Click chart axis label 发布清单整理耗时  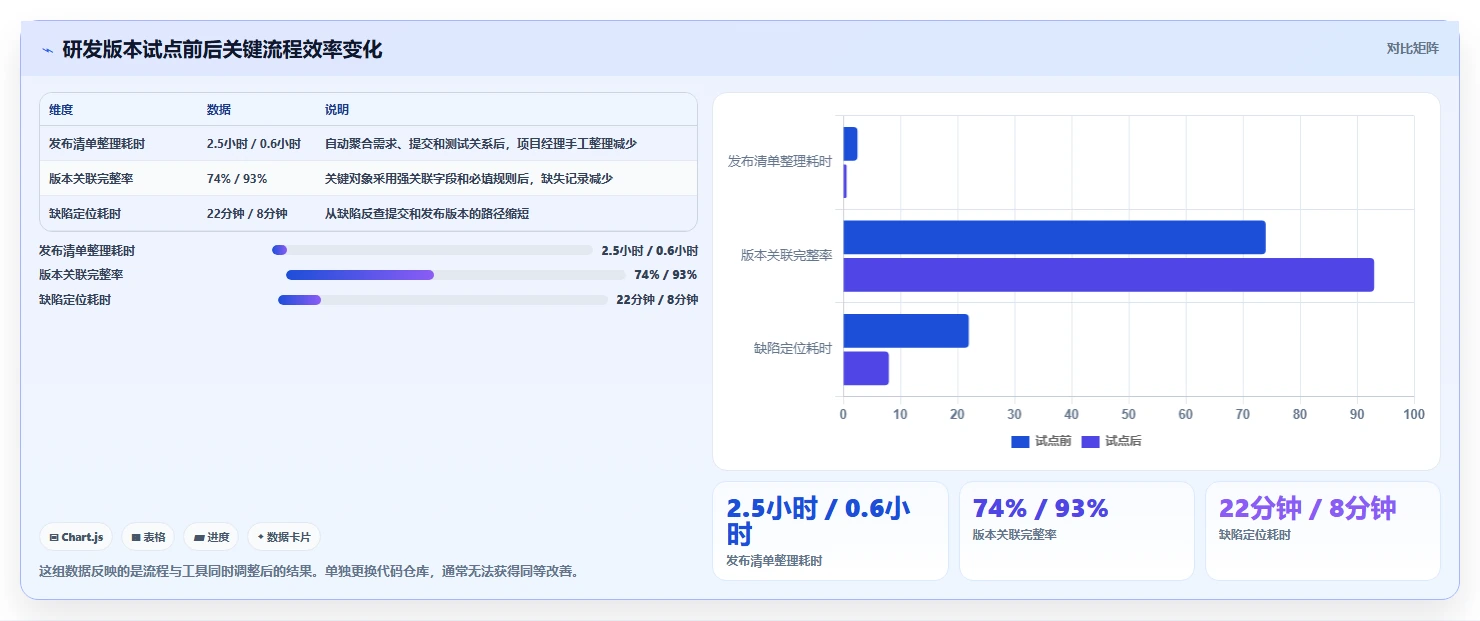coord(780,162)
